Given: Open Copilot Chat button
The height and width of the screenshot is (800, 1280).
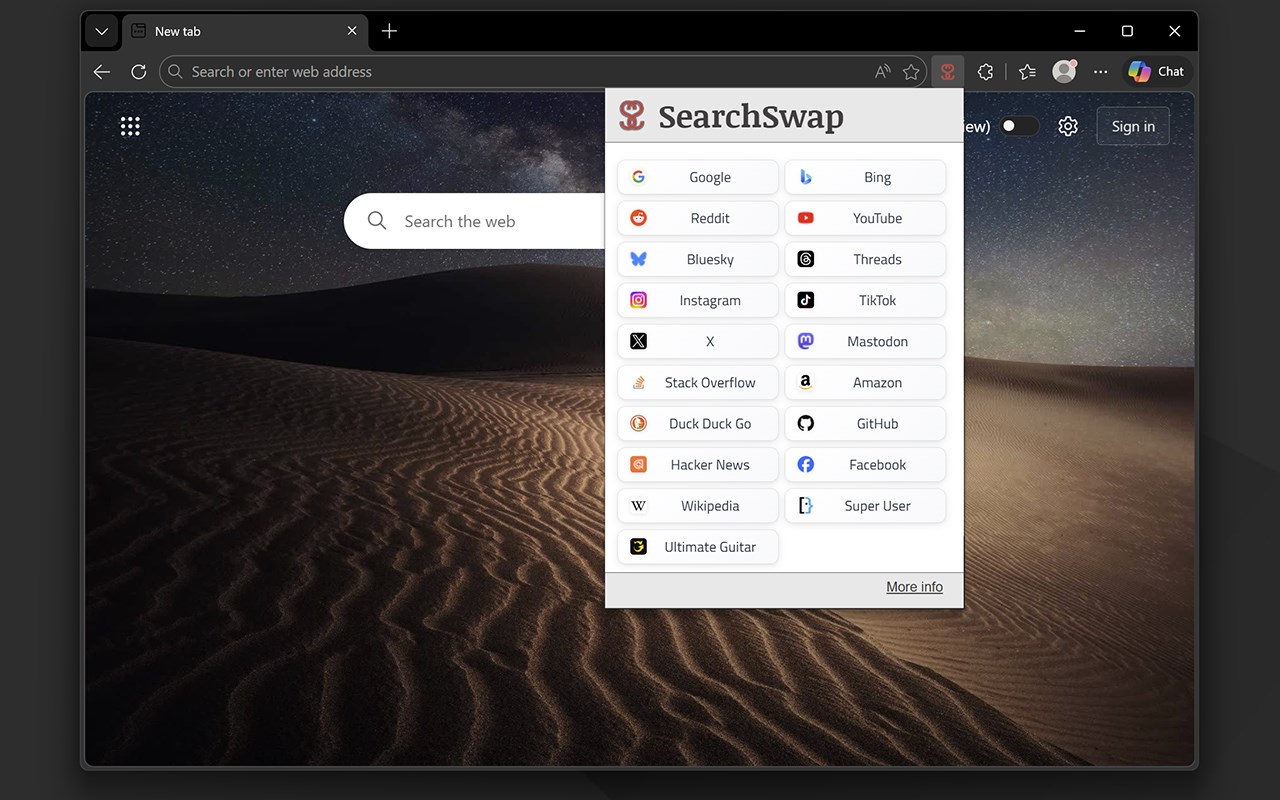Looking at the screenshot, I should [1156, 72].
